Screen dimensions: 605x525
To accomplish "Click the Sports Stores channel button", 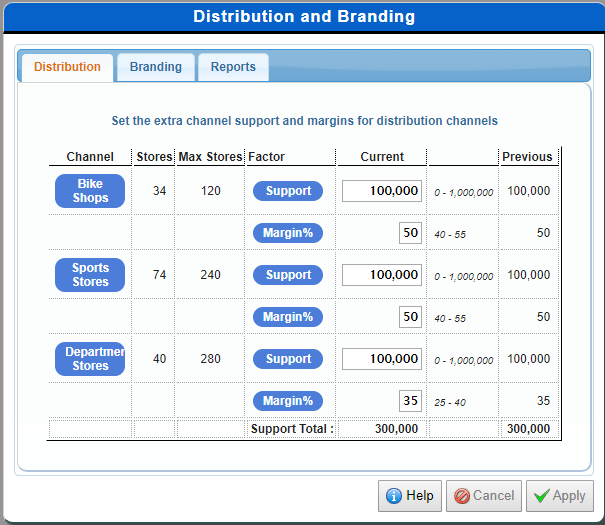I will 90,275.
